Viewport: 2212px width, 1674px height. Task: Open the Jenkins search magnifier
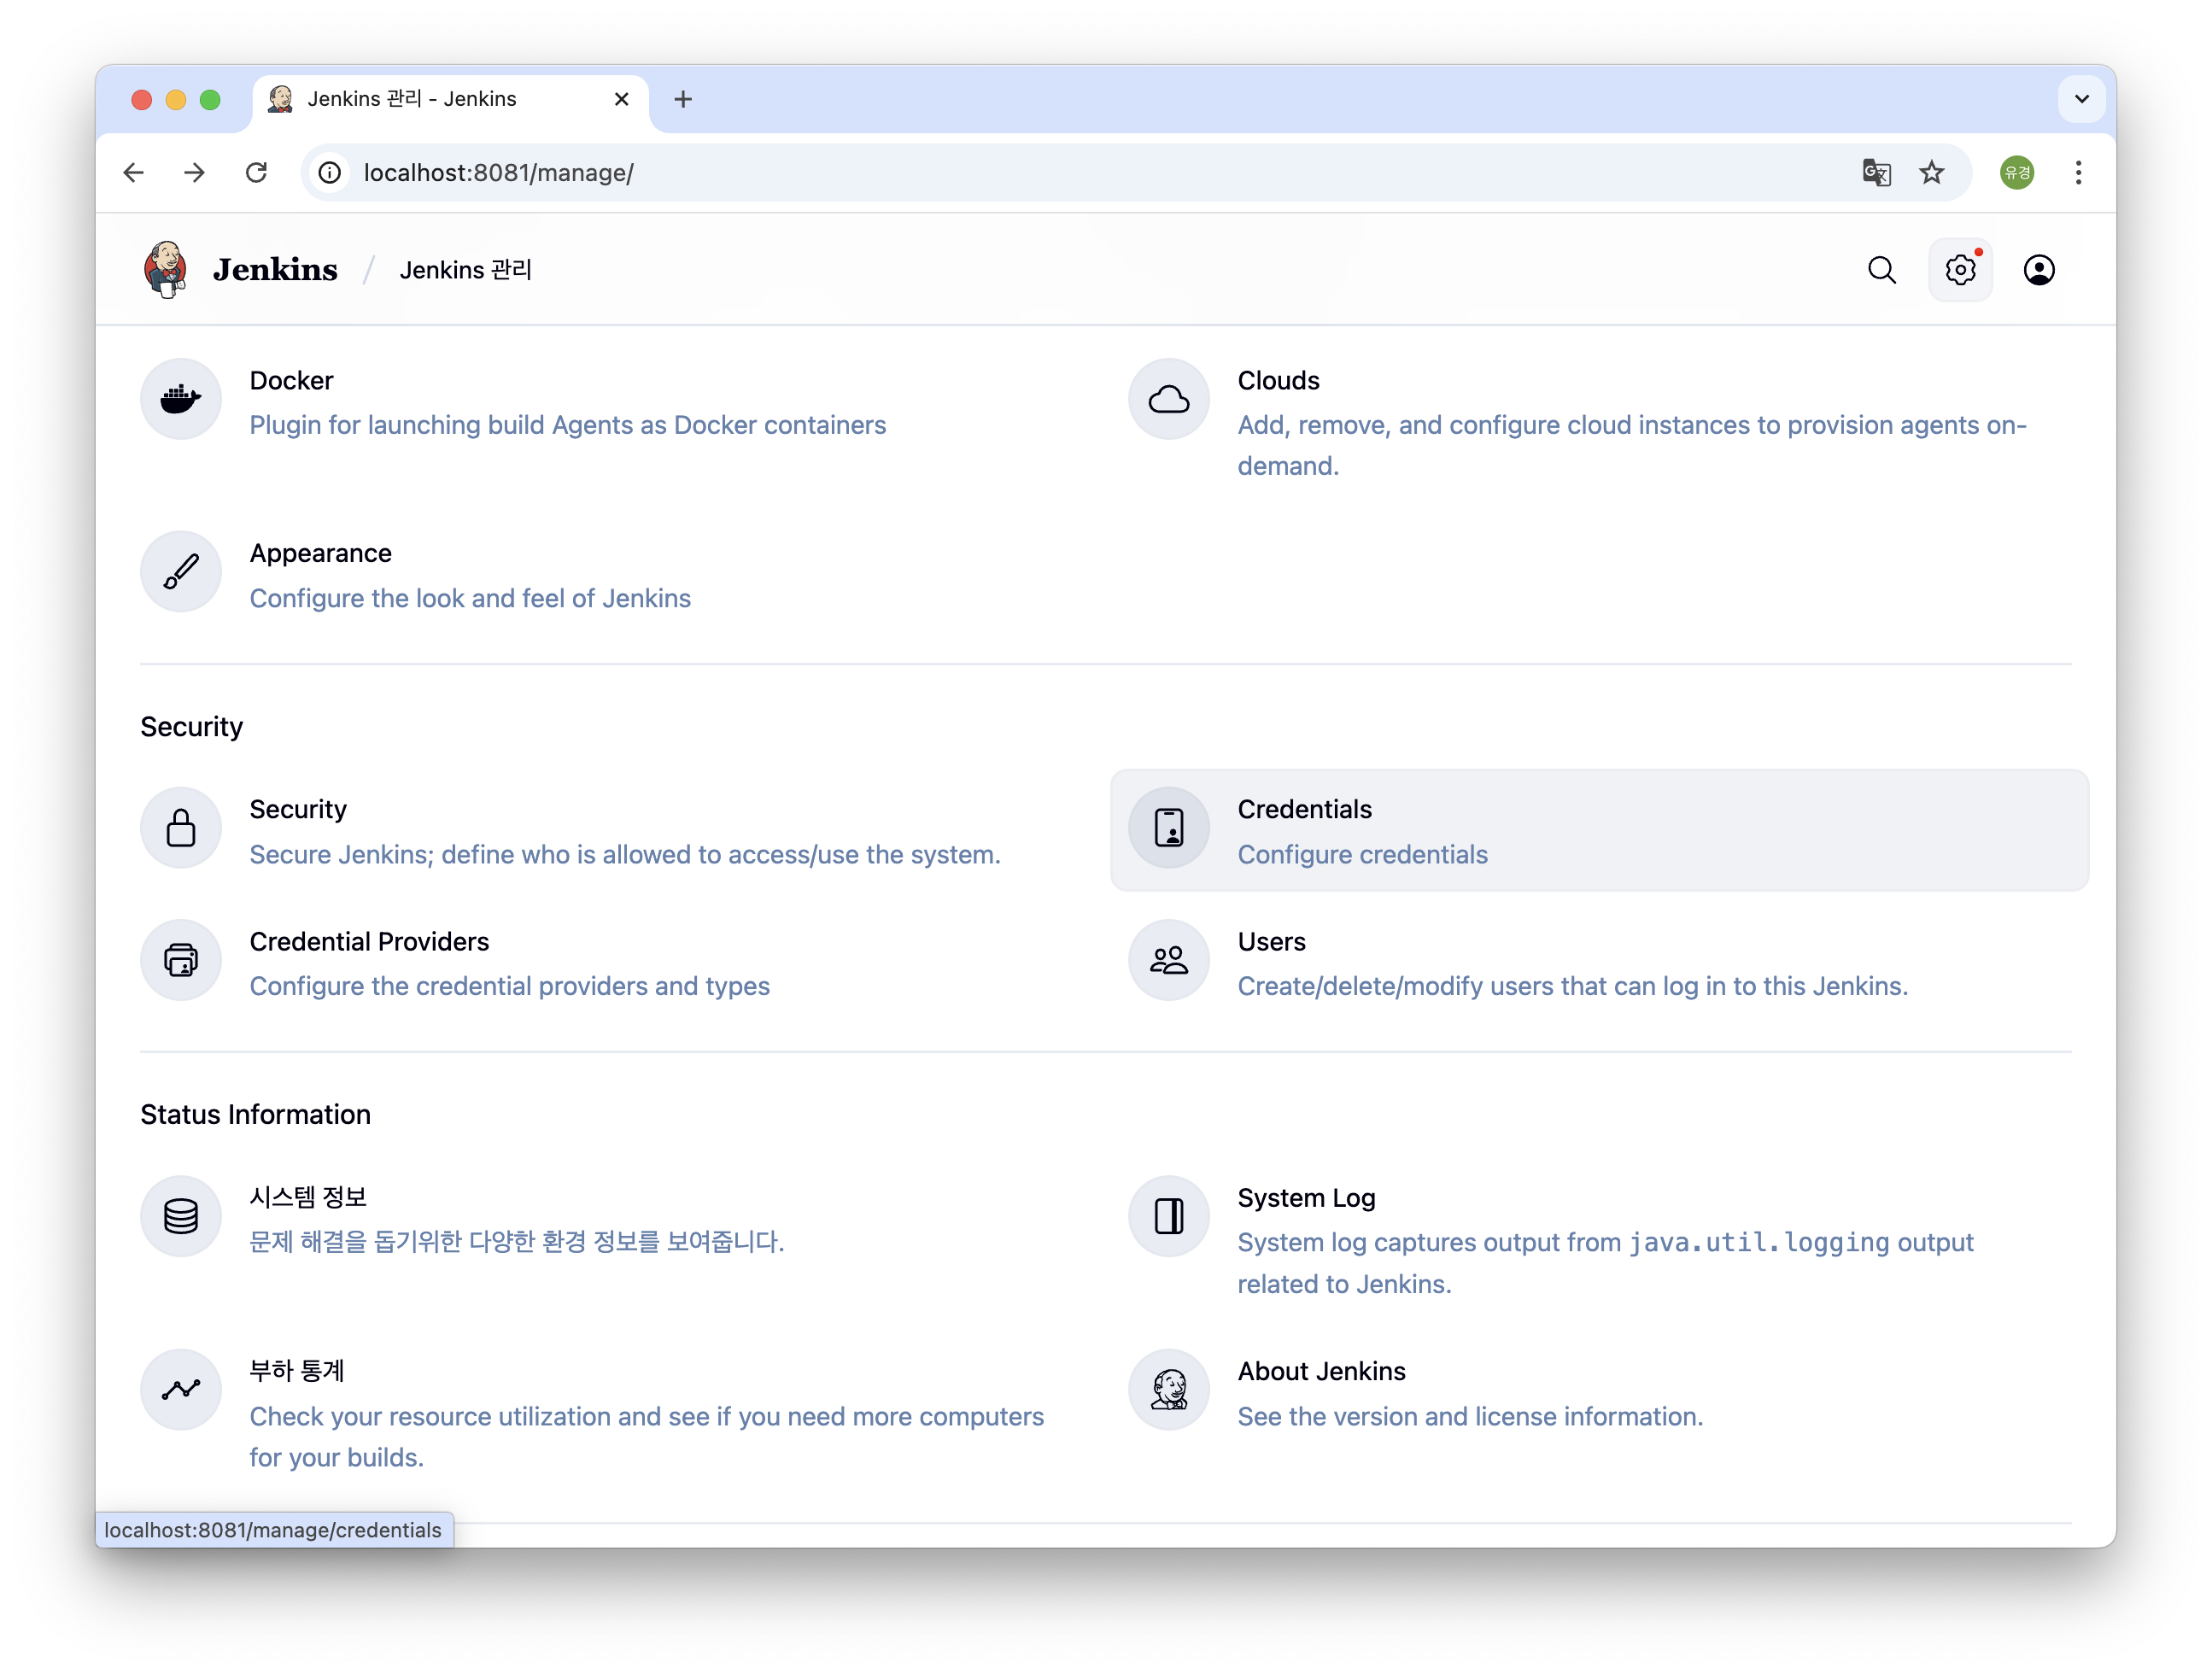click(1881, 270)
